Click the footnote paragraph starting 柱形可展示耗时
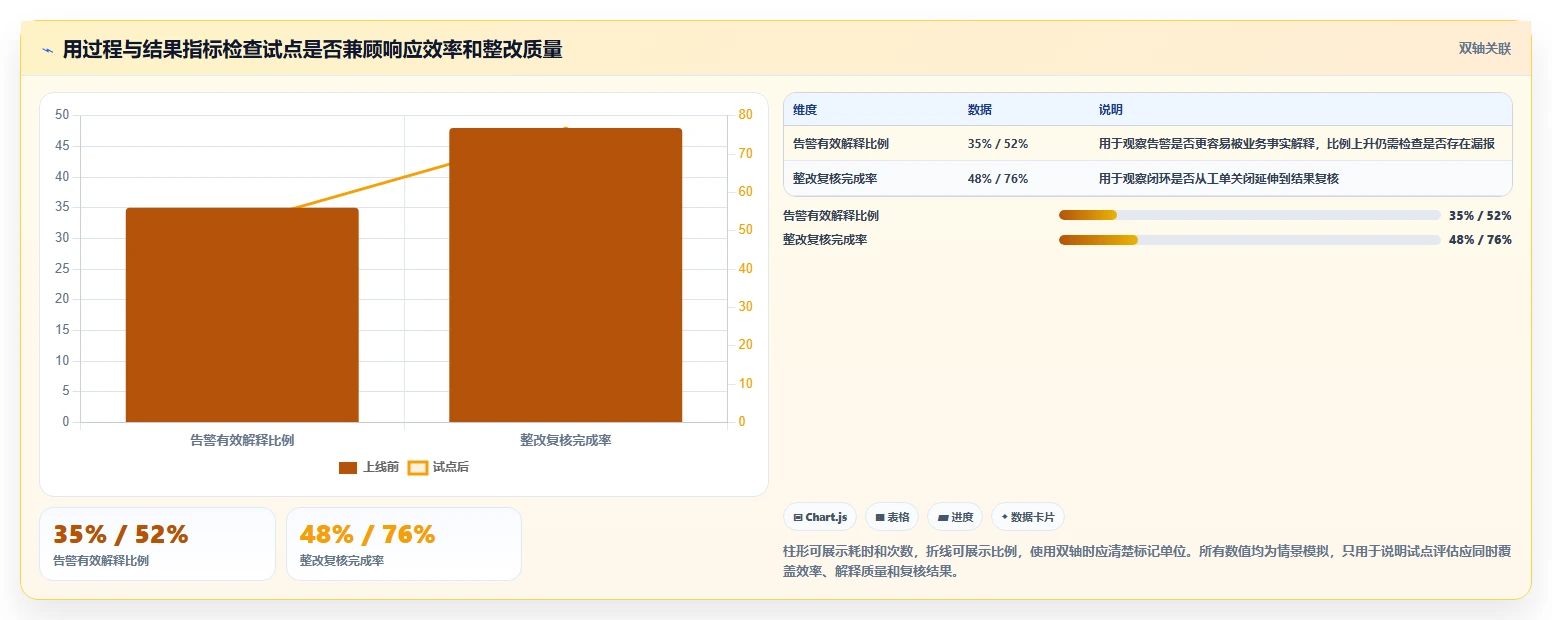Screen dimensions: 1552x620 click(1147, 561)
